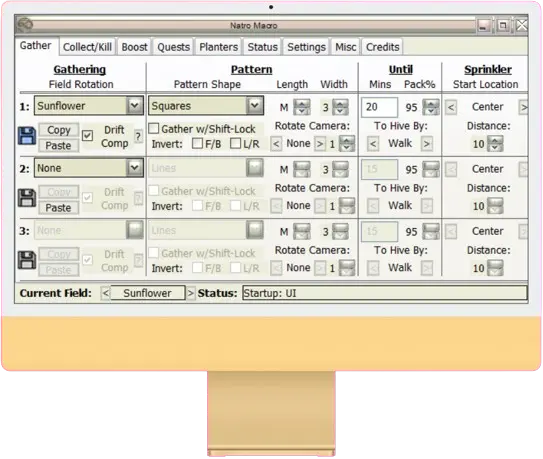Open Drift Comp help for field 1
The width and height of the screenshot is (543, 459).
138,136
